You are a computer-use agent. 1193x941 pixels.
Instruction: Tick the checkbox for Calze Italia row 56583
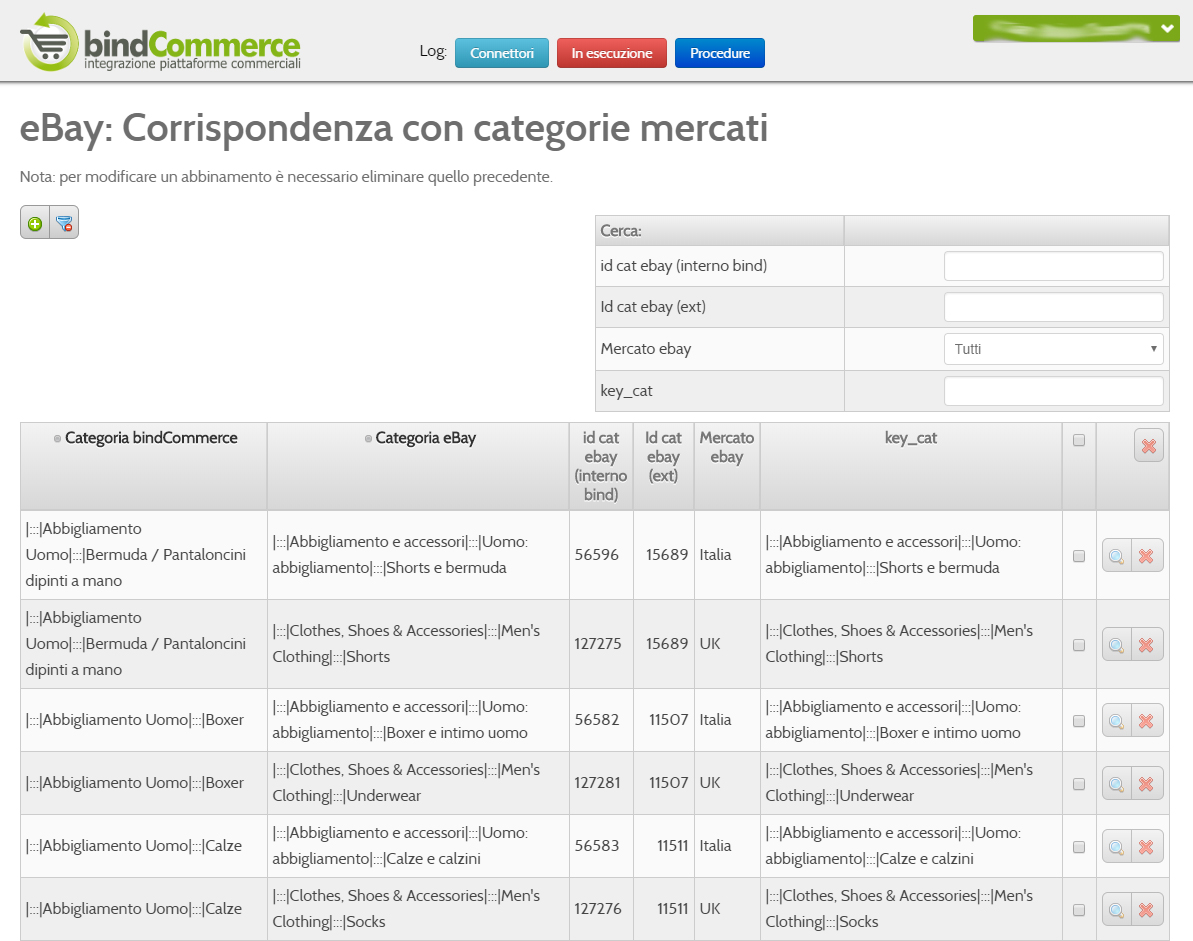point(1079,847)
